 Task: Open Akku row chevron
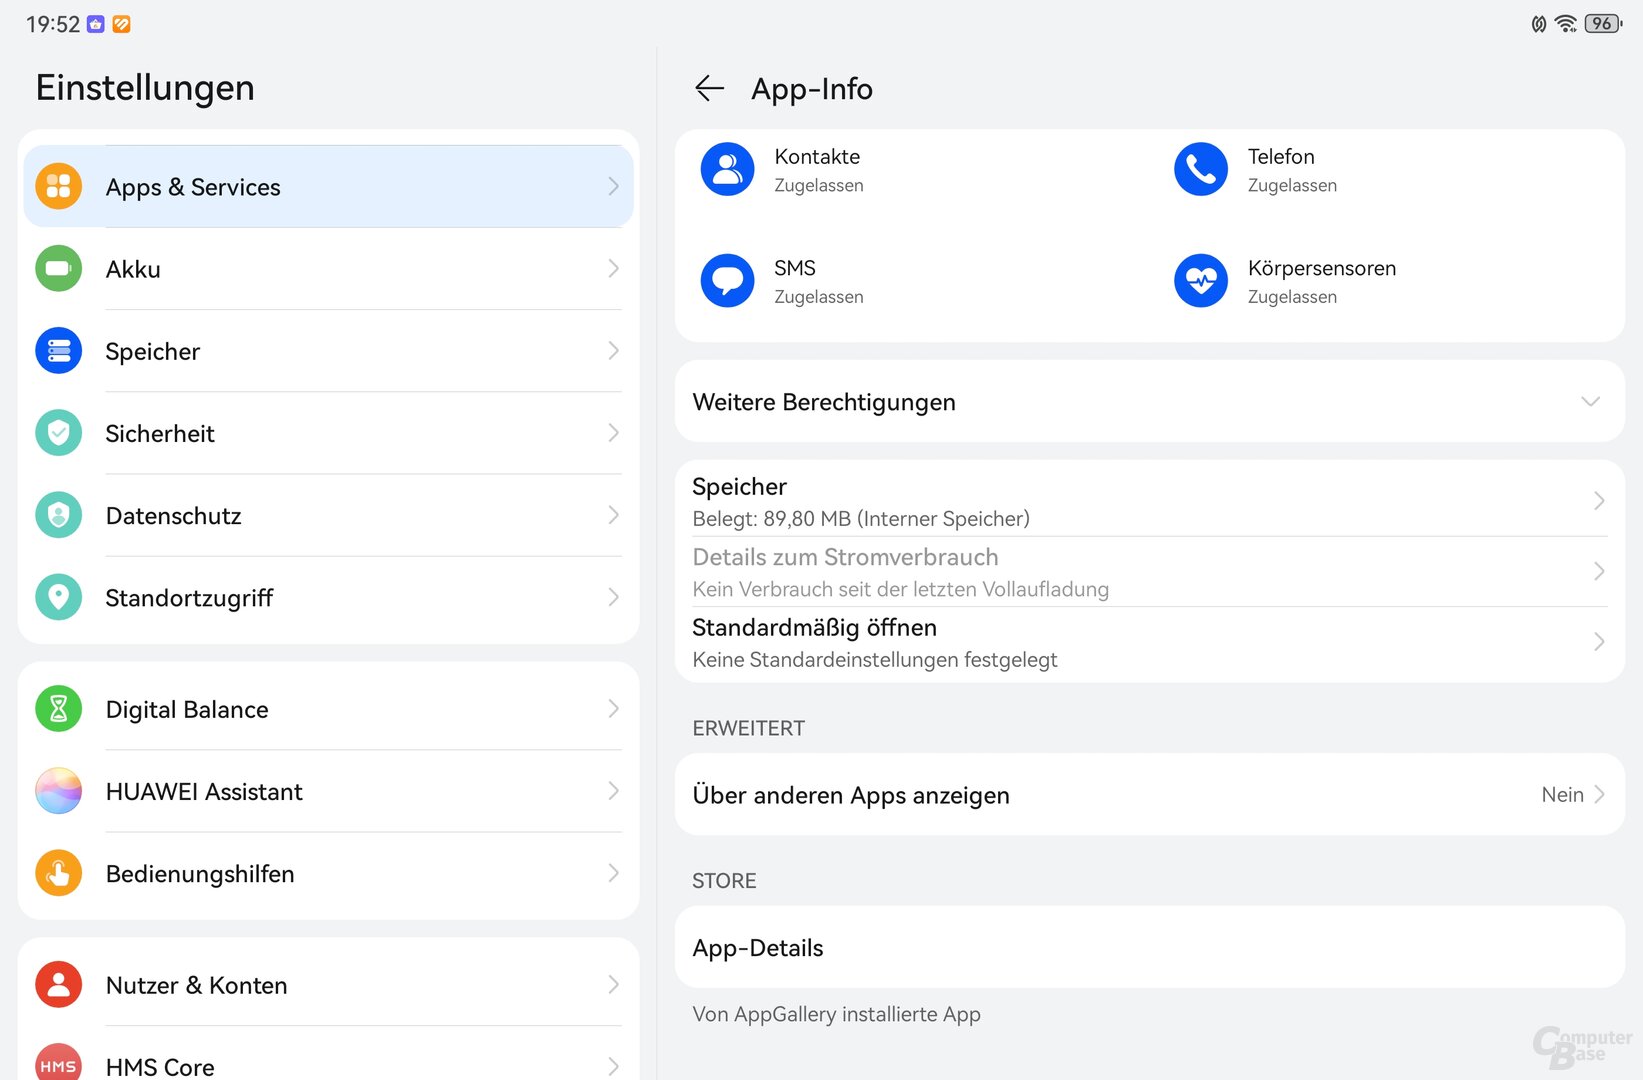(x=613, y=269)
